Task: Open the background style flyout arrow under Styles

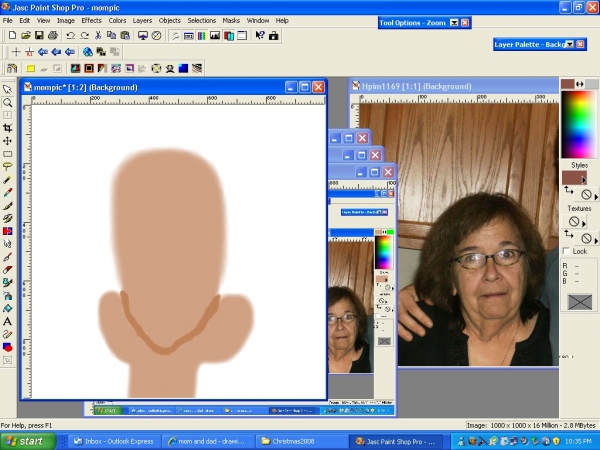Action: tap(596, 196)
